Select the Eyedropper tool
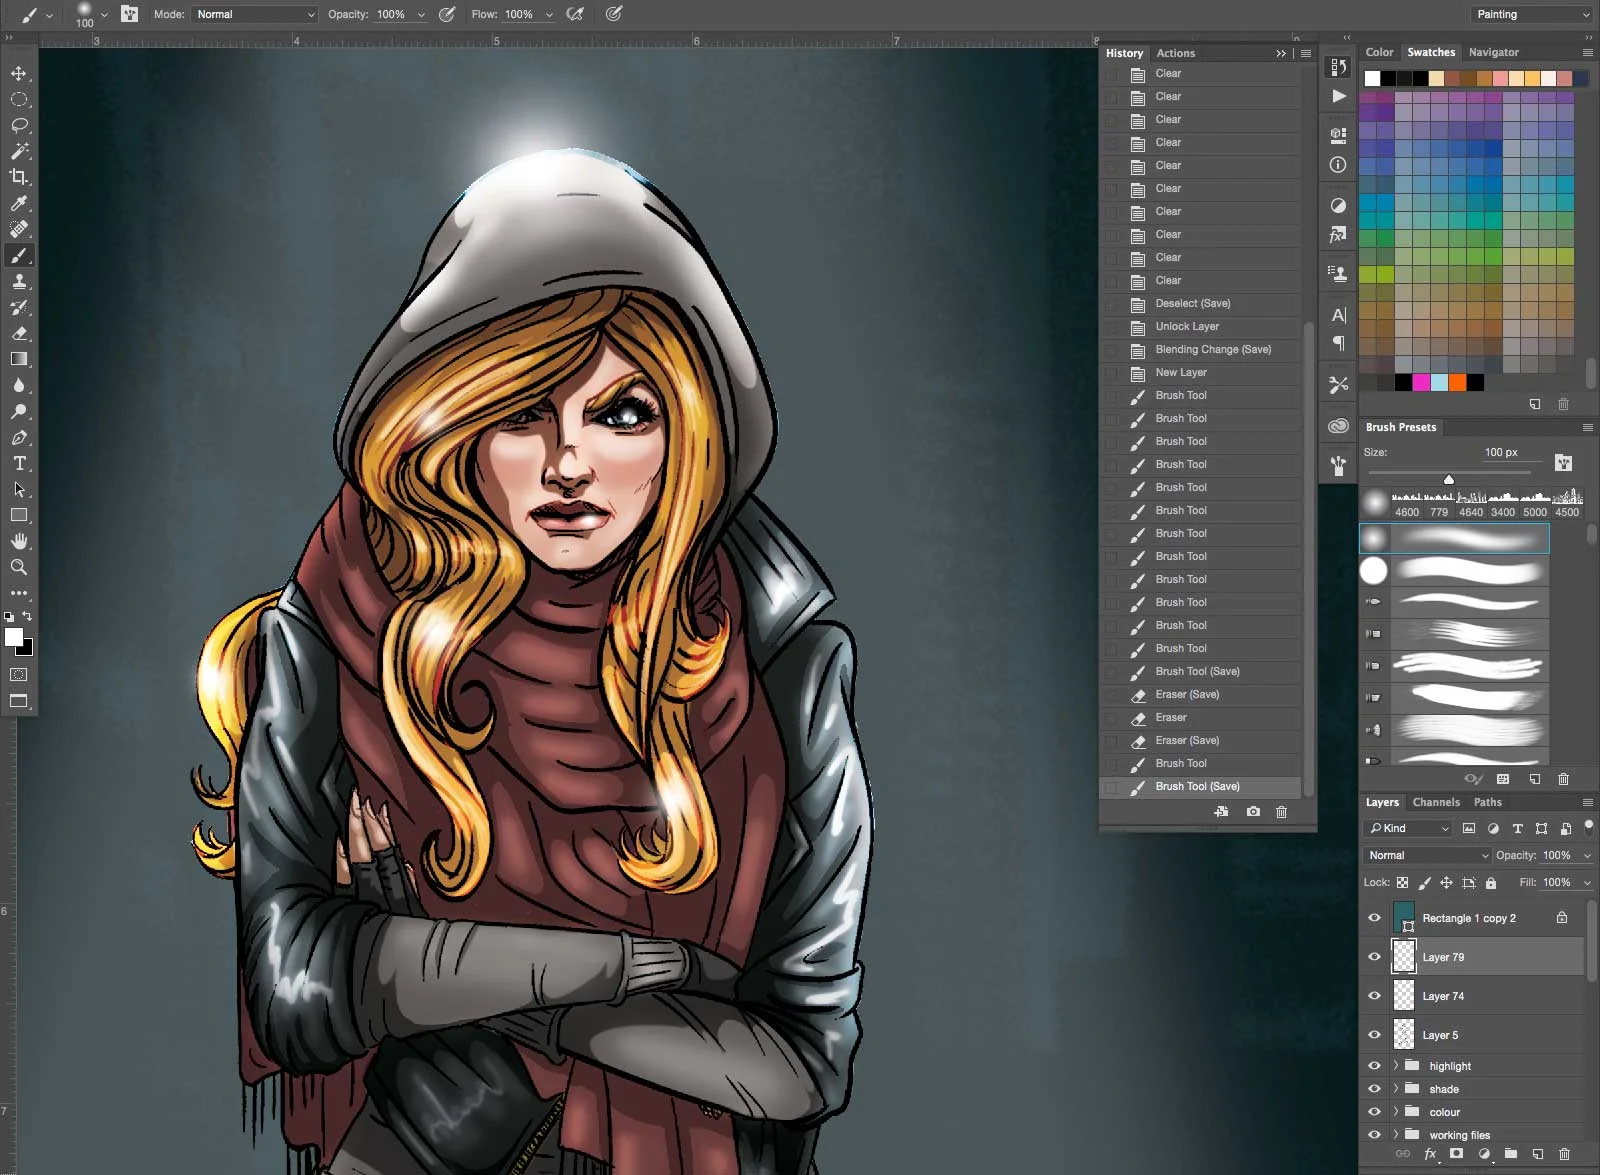 click(x=19, y=203)
